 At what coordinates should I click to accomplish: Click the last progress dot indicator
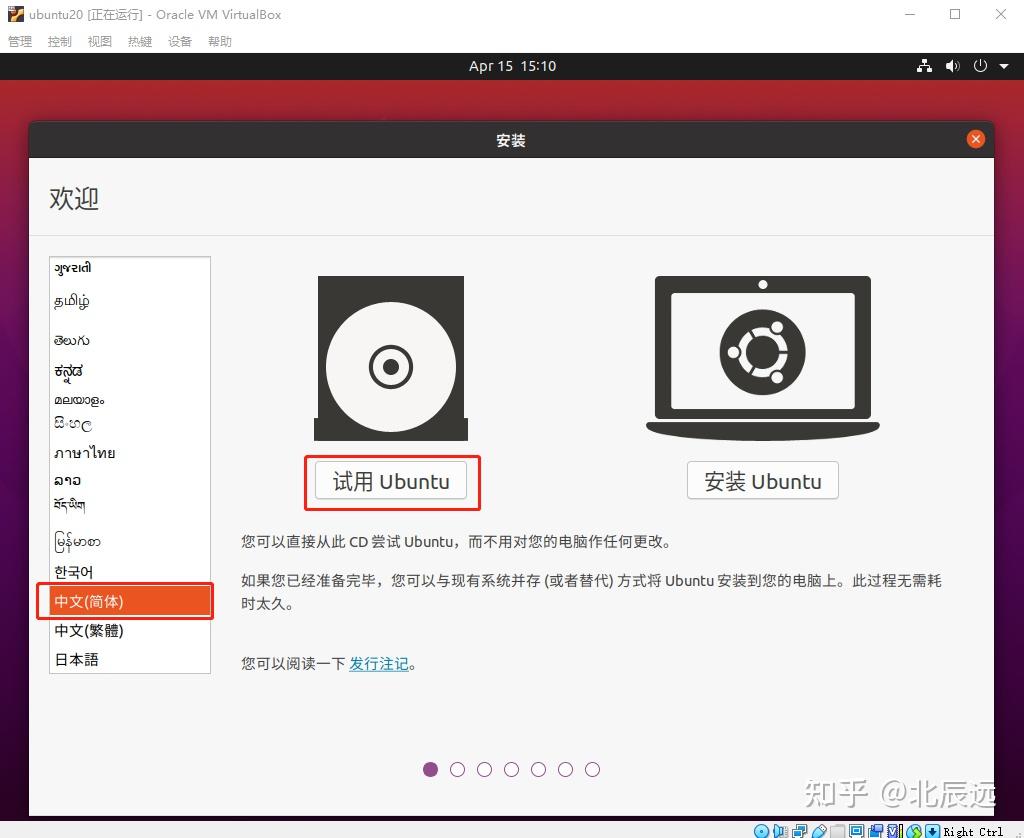[x=592, y=769]
